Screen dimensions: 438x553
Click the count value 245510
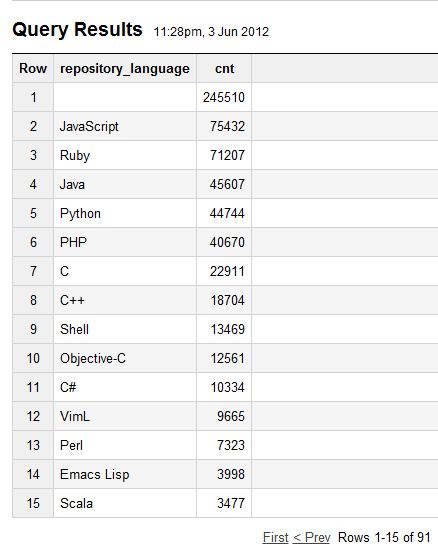pos(224,97)
